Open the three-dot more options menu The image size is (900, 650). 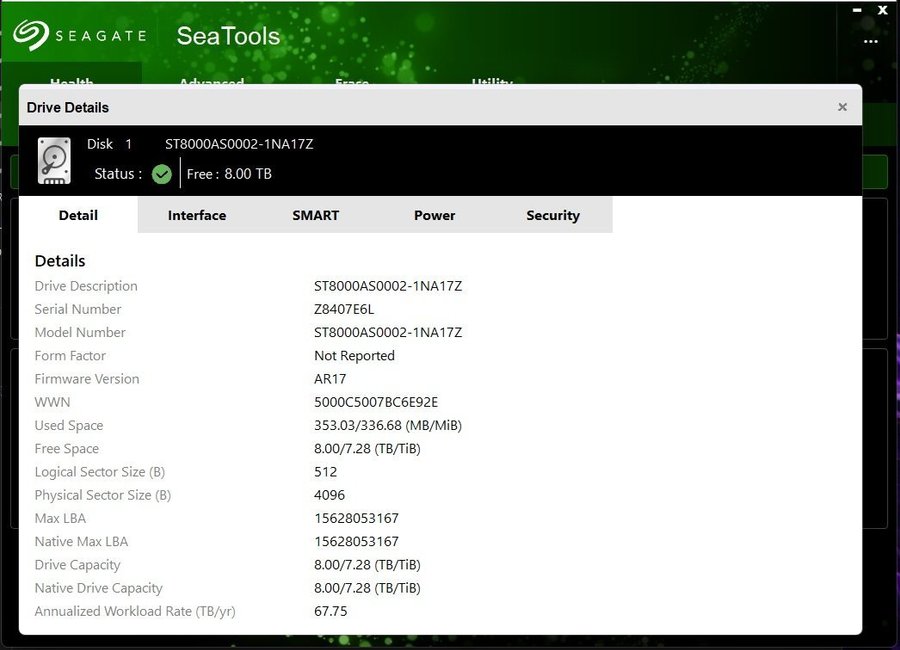pyautogui.click(x=870, y=42)
